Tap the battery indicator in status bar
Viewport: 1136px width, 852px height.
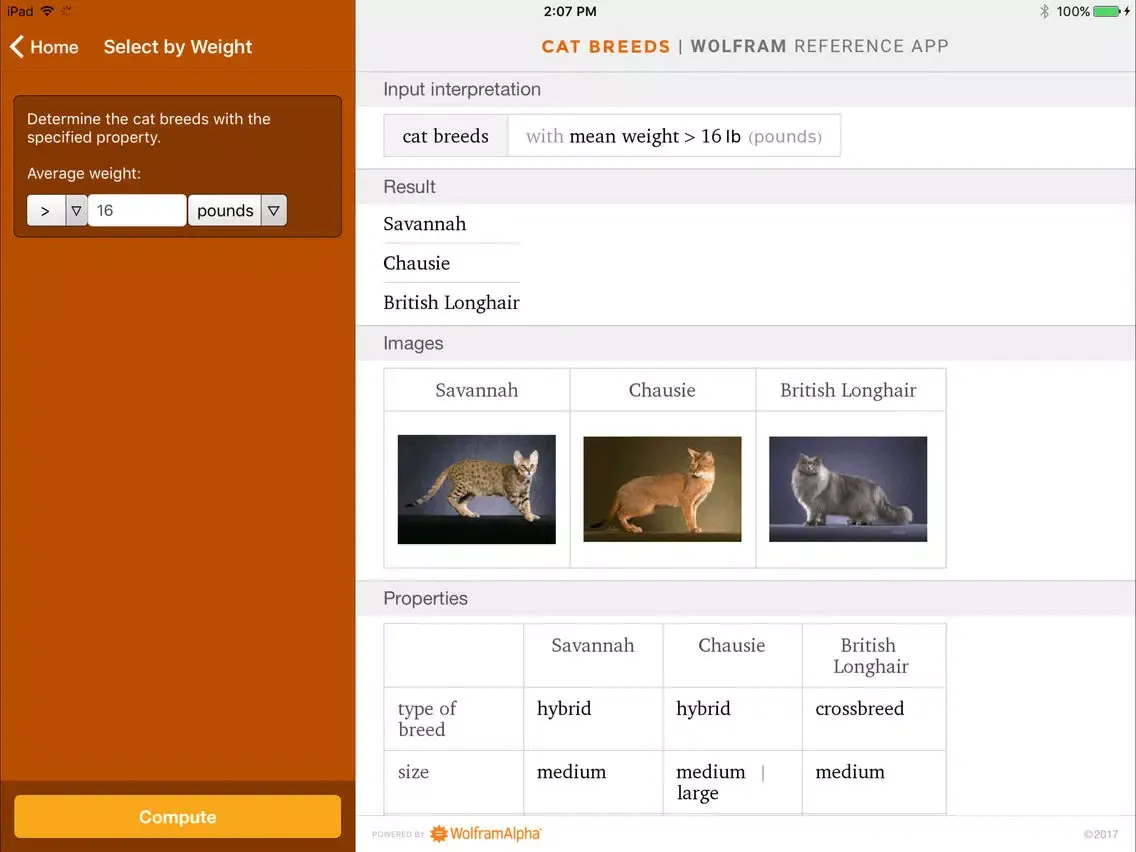(1106, 11)
